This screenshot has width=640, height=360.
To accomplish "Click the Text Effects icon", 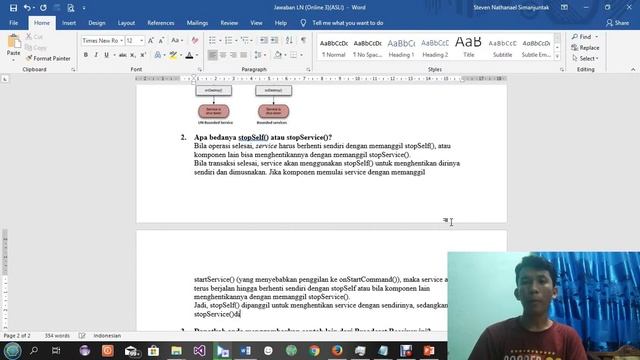I will tap(158, 55).
